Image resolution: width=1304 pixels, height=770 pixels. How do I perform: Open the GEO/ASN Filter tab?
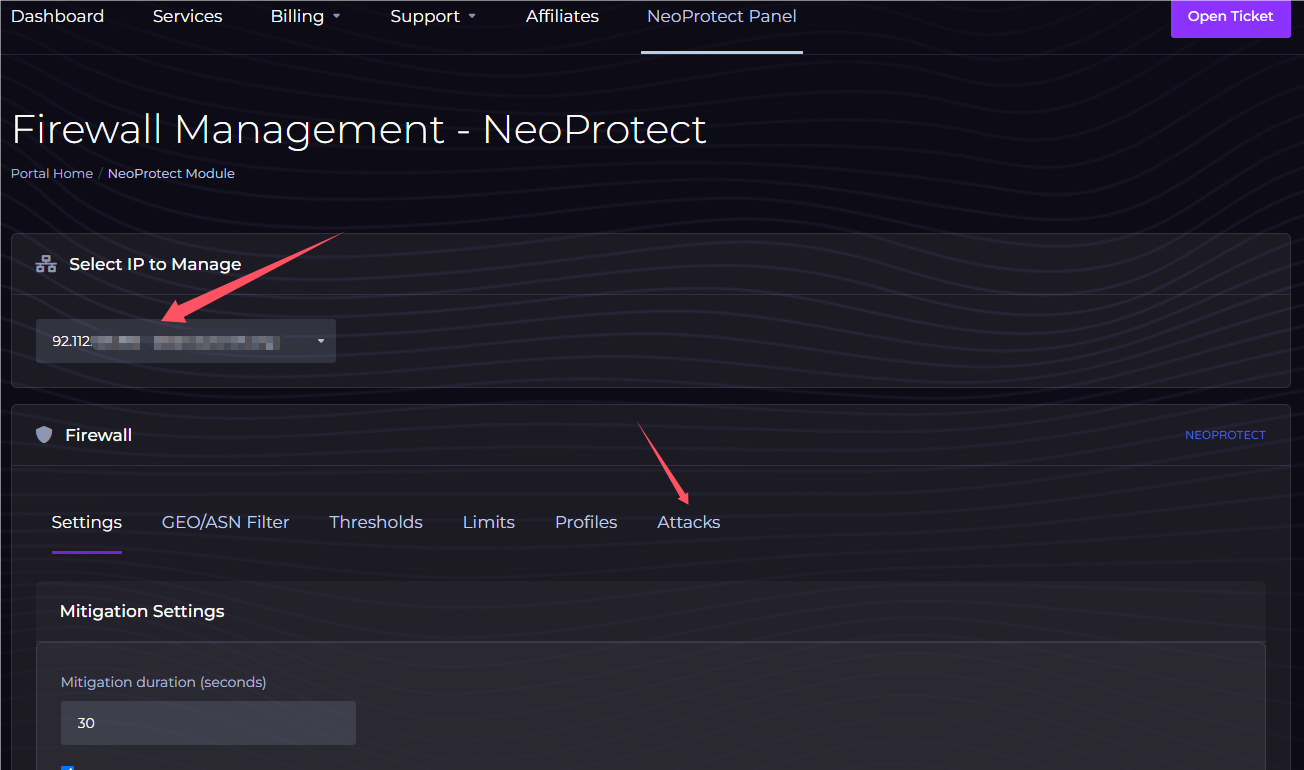[225, 522]
